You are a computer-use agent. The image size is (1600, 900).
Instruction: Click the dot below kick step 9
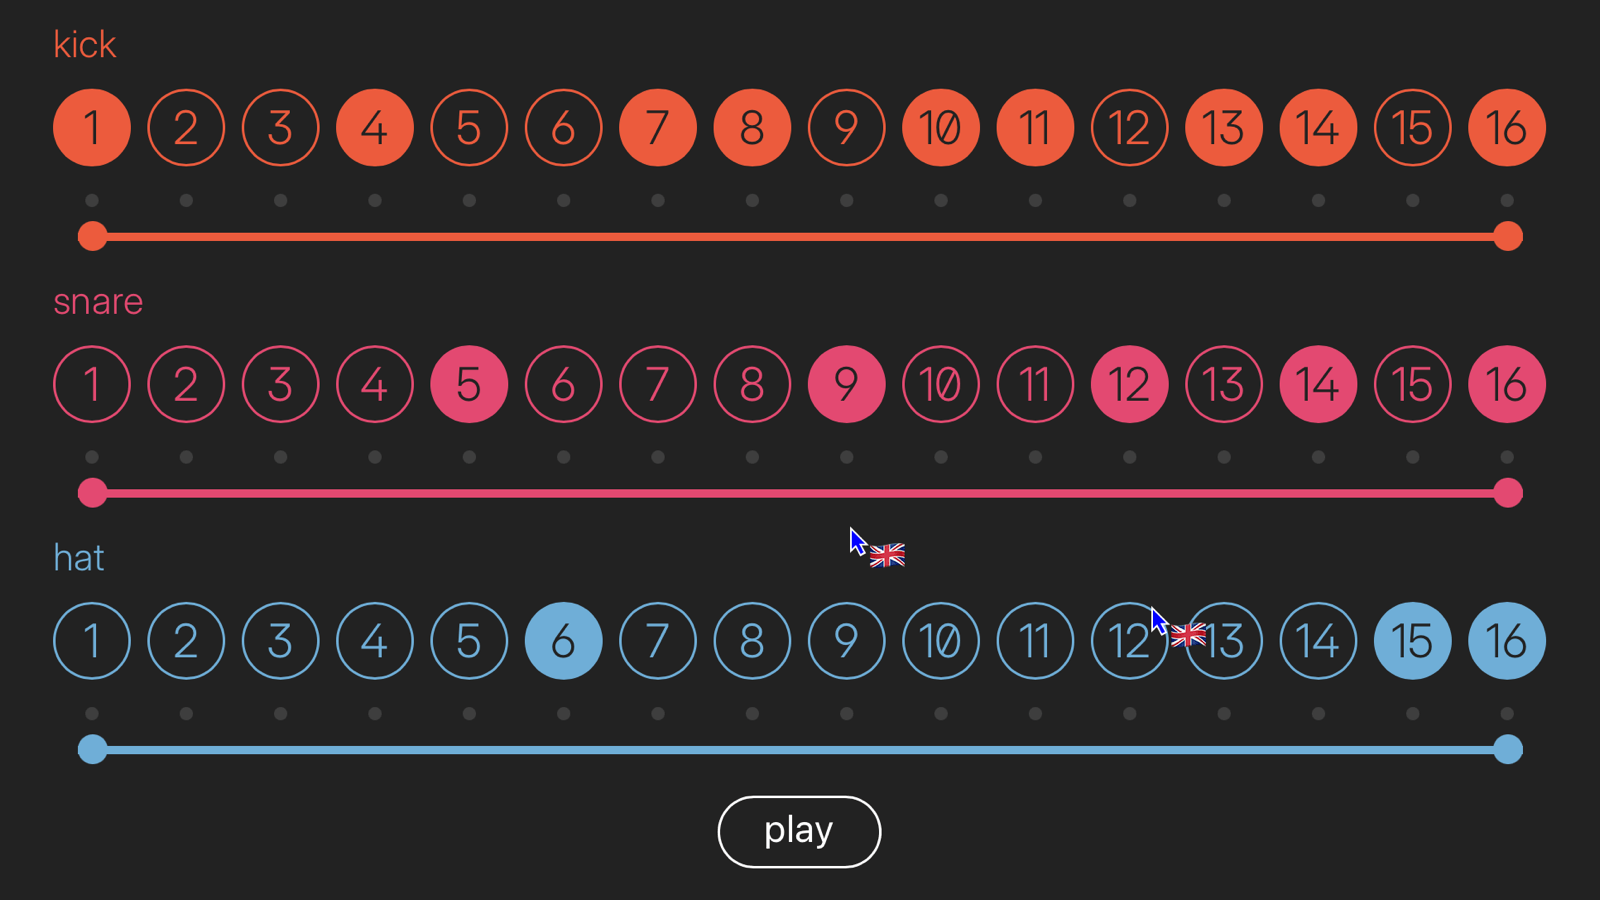[x=846, y=201]
